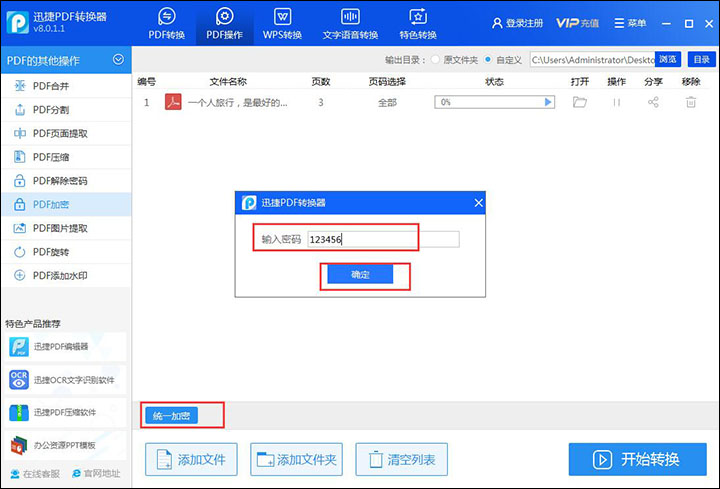This screenshot has width=720, height=489.
Task: Click the 页数 column header
Action: tap(321, 82)
